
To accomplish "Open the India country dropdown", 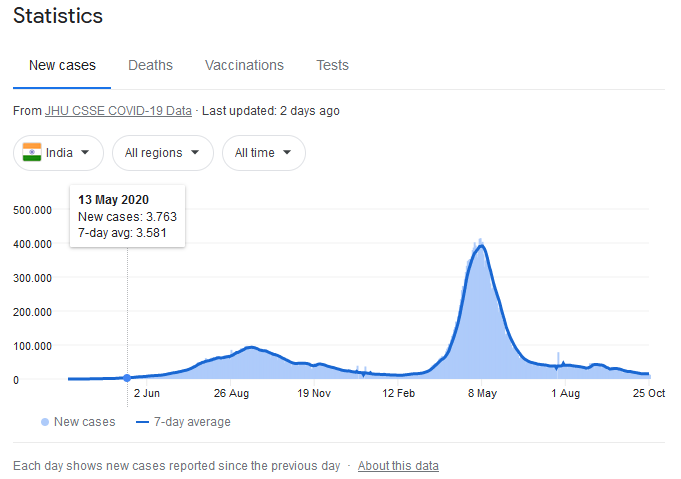I will tap(58, 153).
